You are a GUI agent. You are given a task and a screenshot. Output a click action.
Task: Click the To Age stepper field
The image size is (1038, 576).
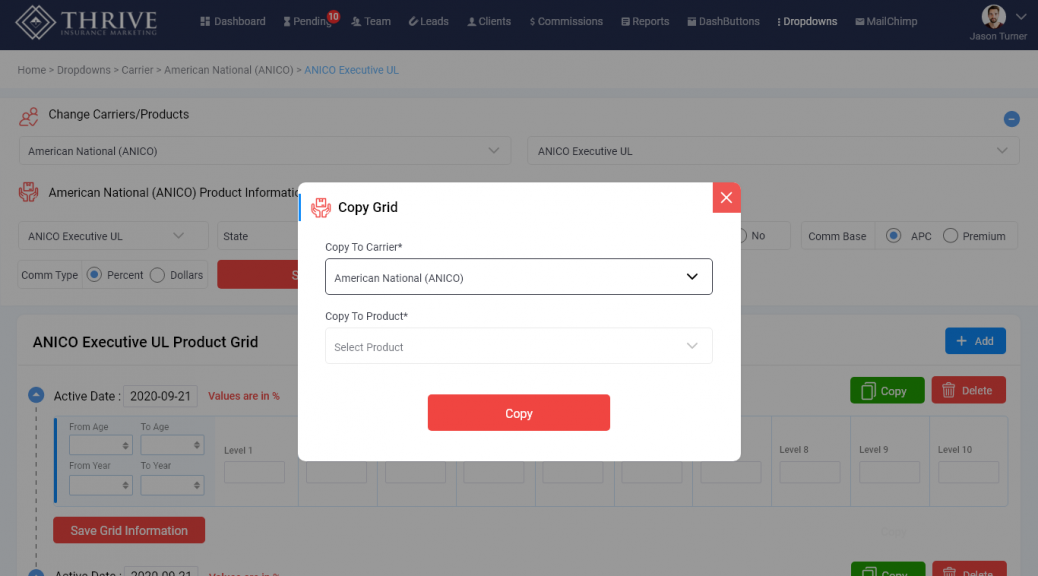[172, 445]
